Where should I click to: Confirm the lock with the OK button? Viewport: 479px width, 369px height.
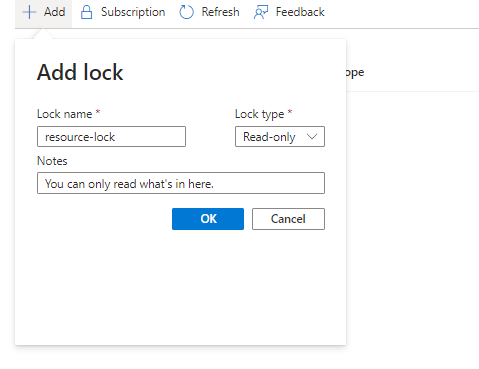coord(208,219)
